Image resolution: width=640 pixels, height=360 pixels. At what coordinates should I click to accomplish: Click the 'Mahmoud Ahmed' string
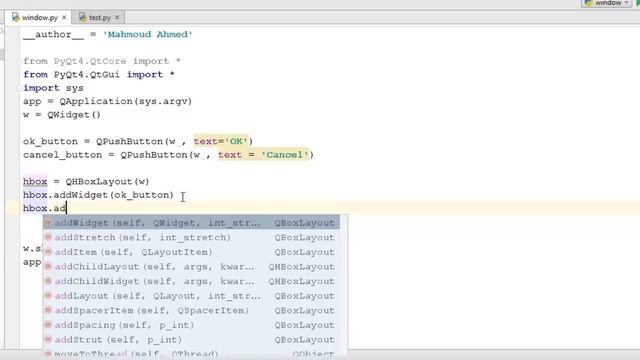point(147,34)
